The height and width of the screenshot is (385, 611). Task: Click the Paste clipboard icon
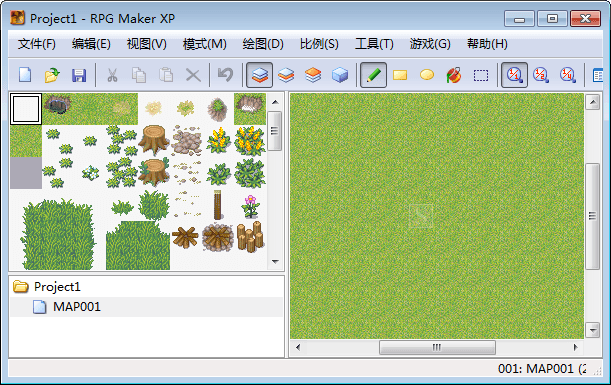[x=166, y=75]
